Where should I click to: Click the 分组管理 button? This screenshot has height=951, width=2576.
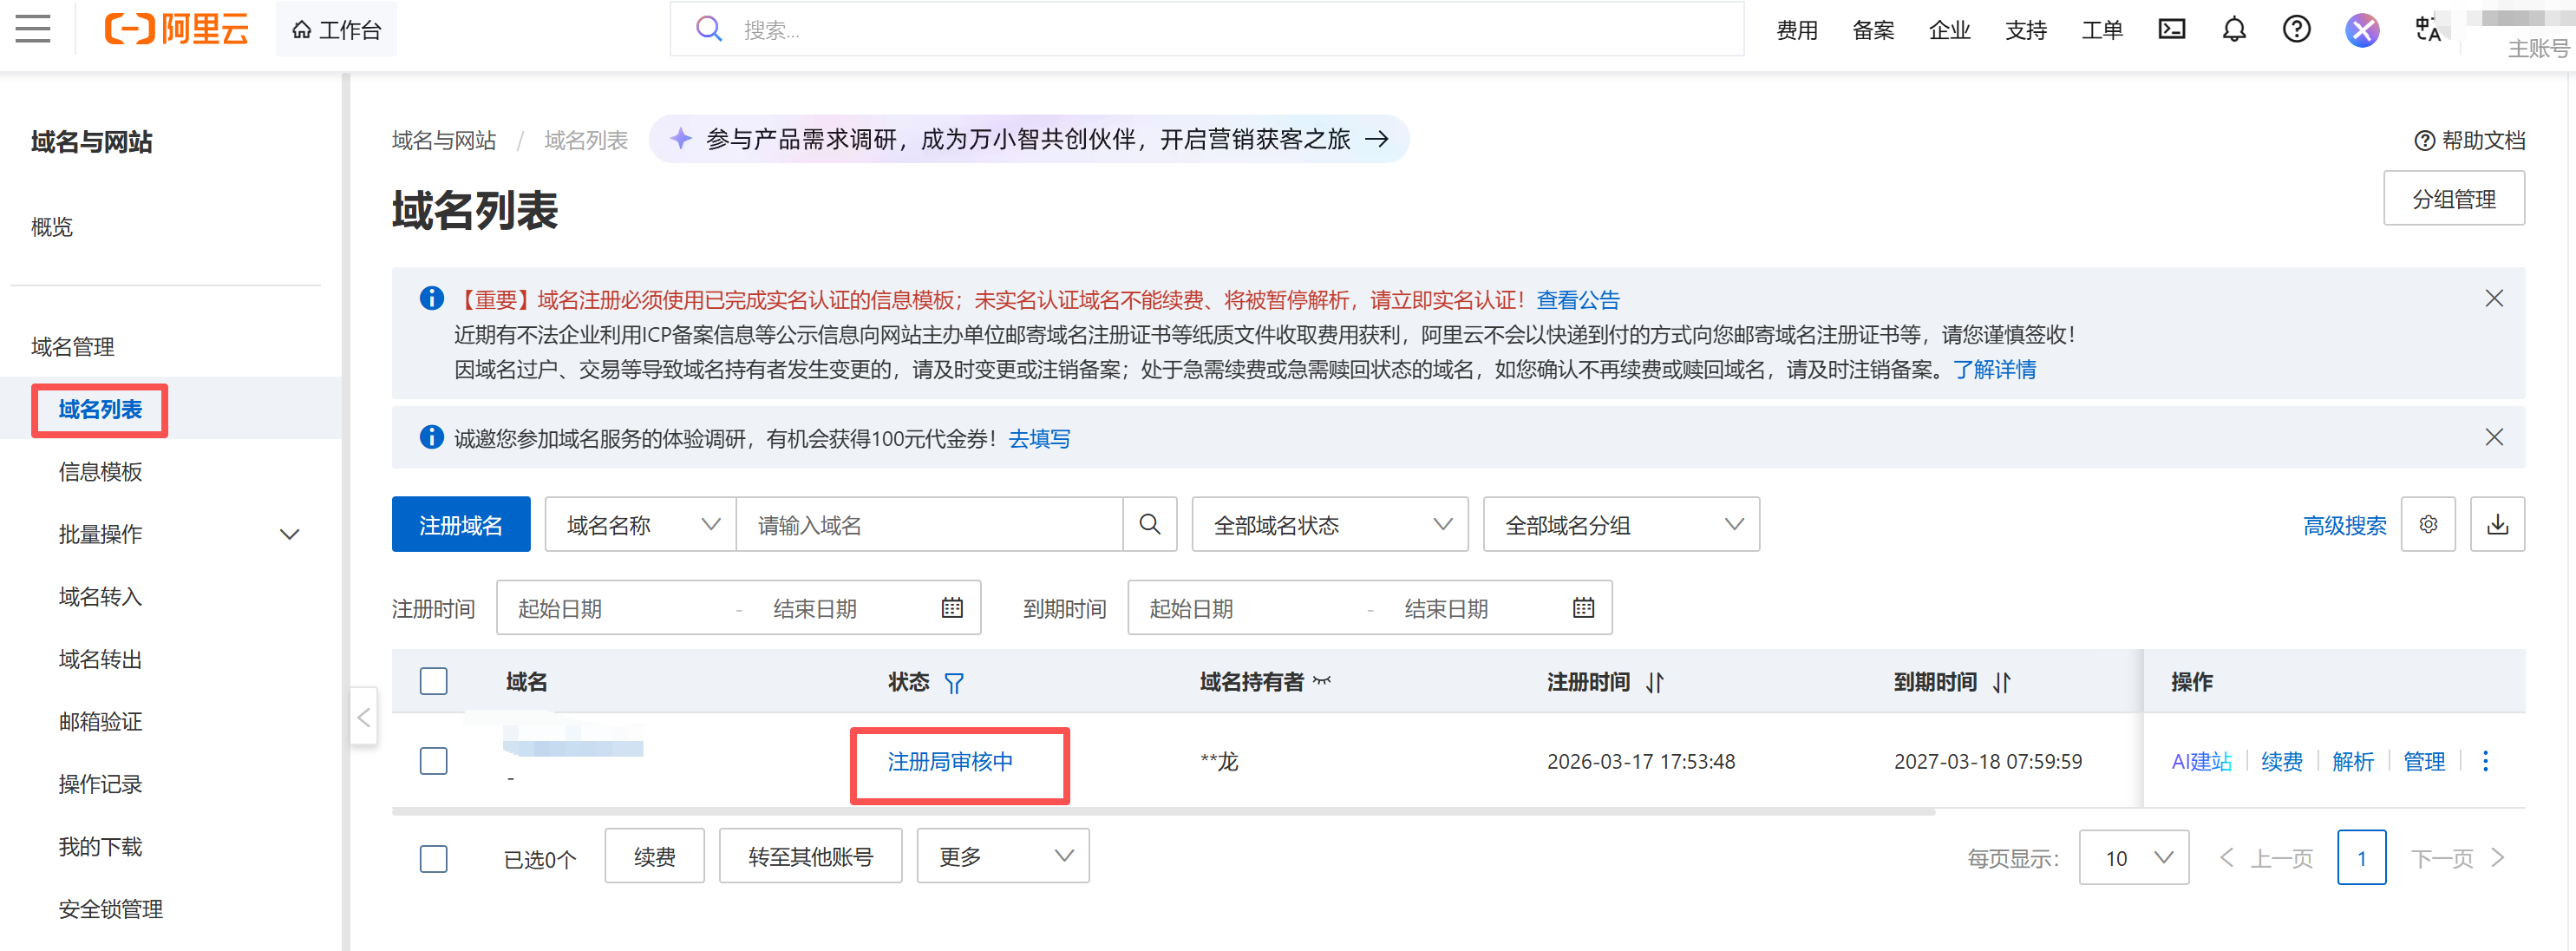click(2453, 198)
